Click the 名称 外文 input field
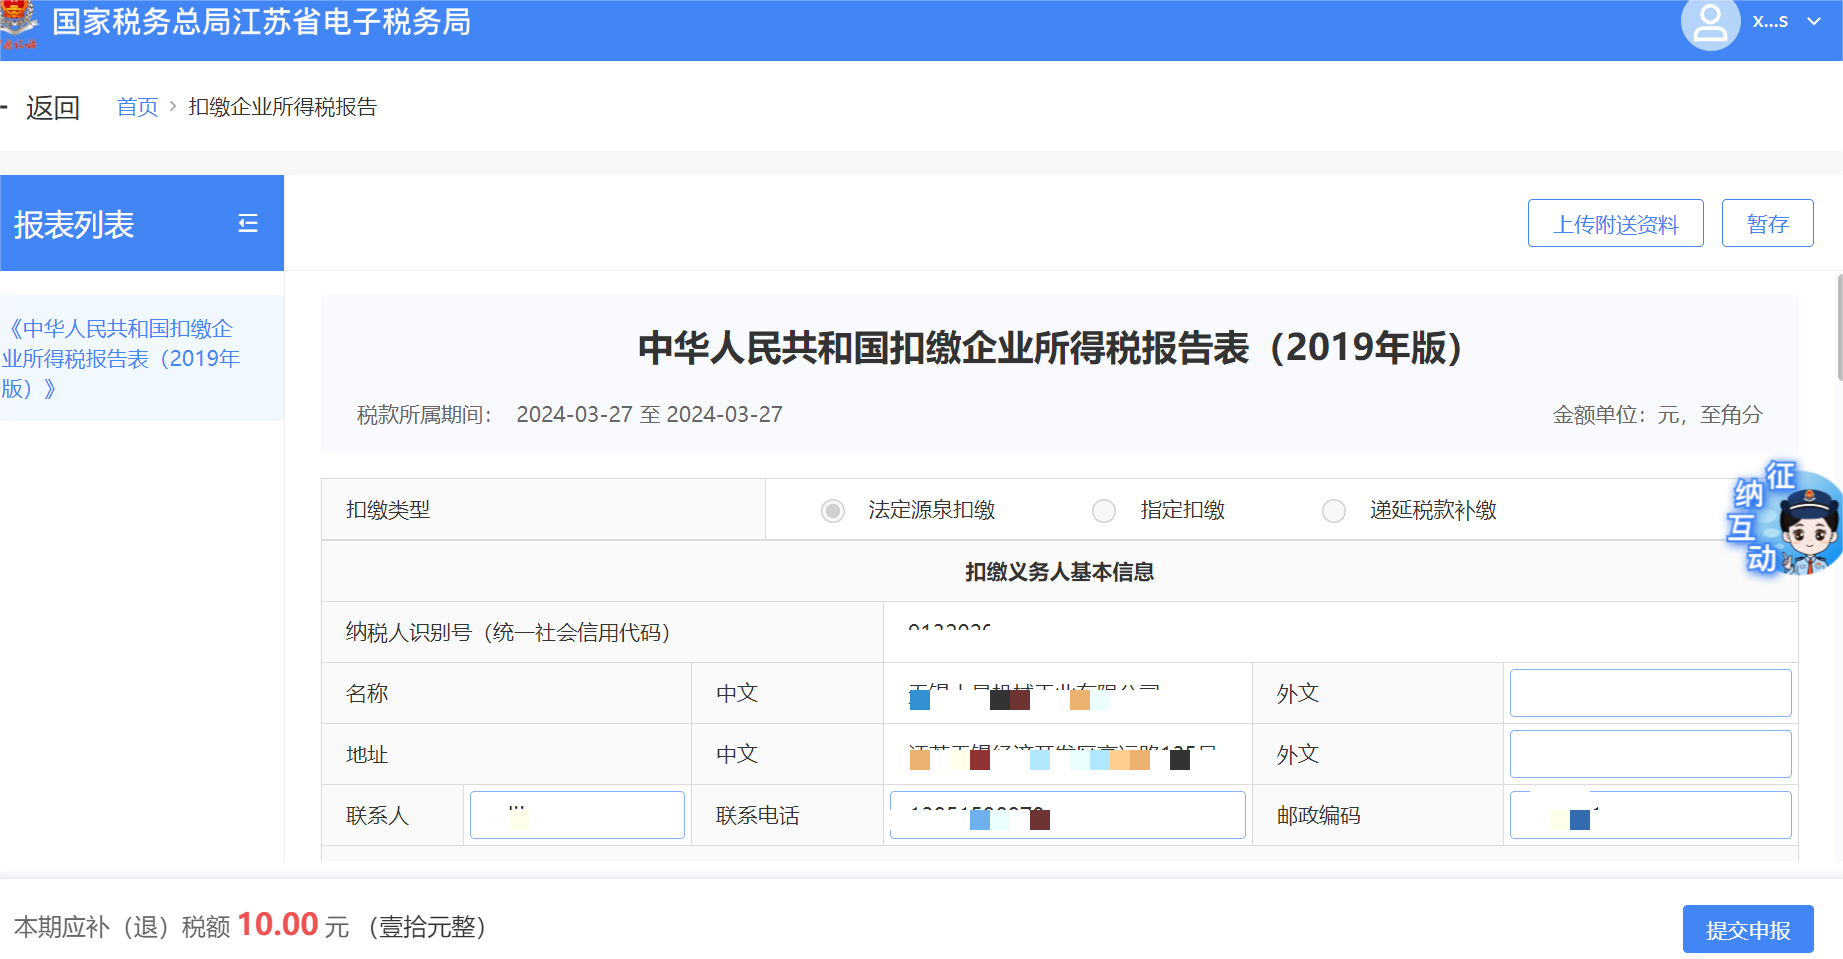 pyautogui.click(x=1650, y=693)
